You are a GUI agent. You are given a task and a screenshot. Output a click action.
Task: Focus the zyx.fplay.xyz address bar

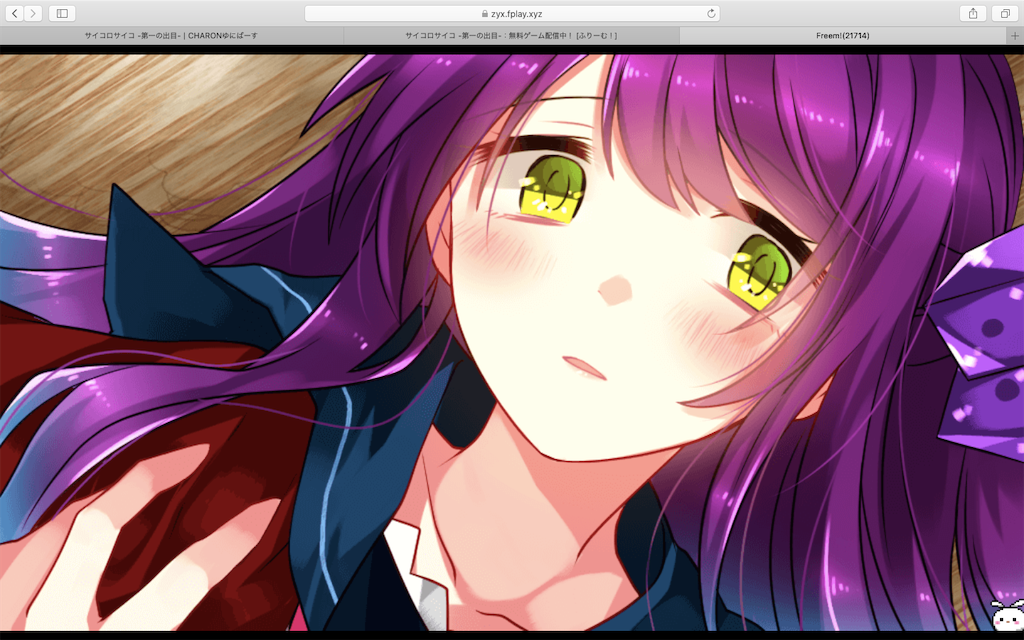click(512, 13)
